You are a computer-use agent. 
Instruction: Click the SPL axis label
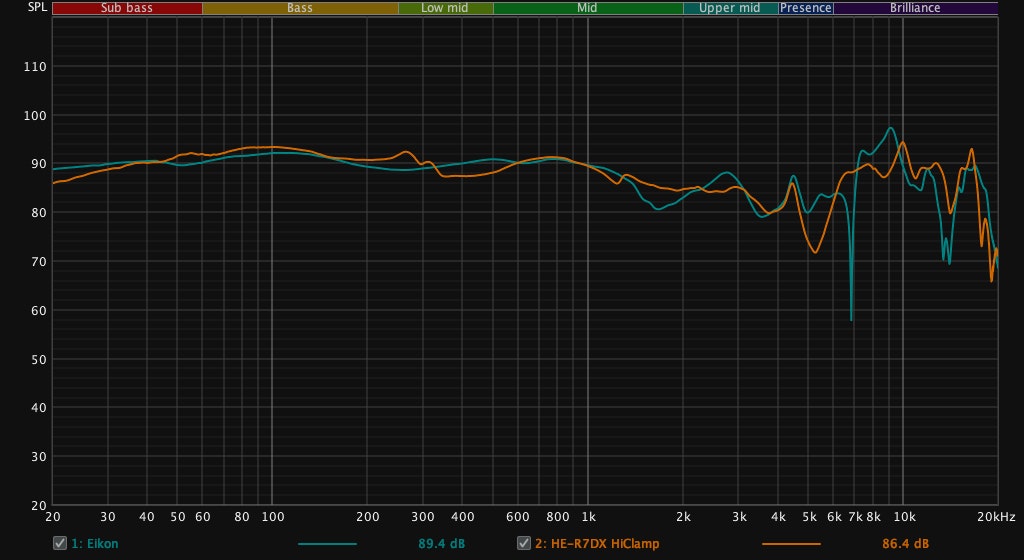(21, 8)
